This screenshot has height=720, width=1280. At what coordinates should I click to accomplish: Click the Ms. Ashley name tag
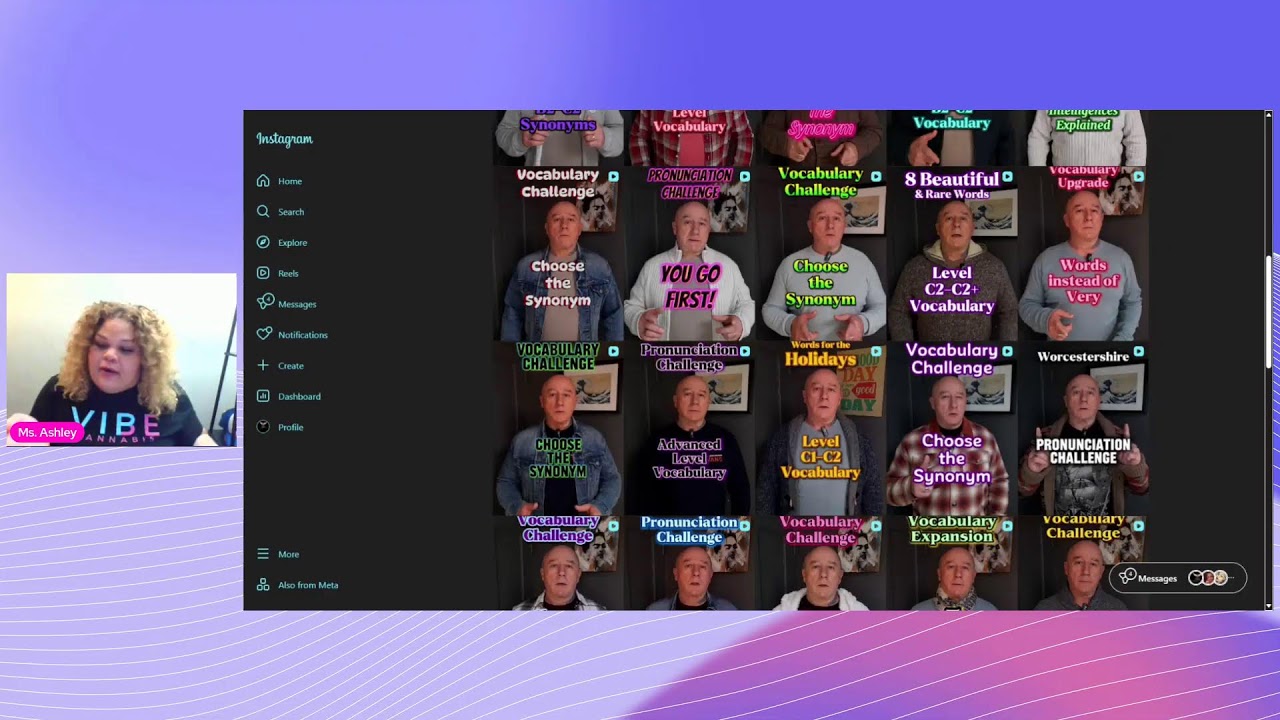[x=47, y=432]
